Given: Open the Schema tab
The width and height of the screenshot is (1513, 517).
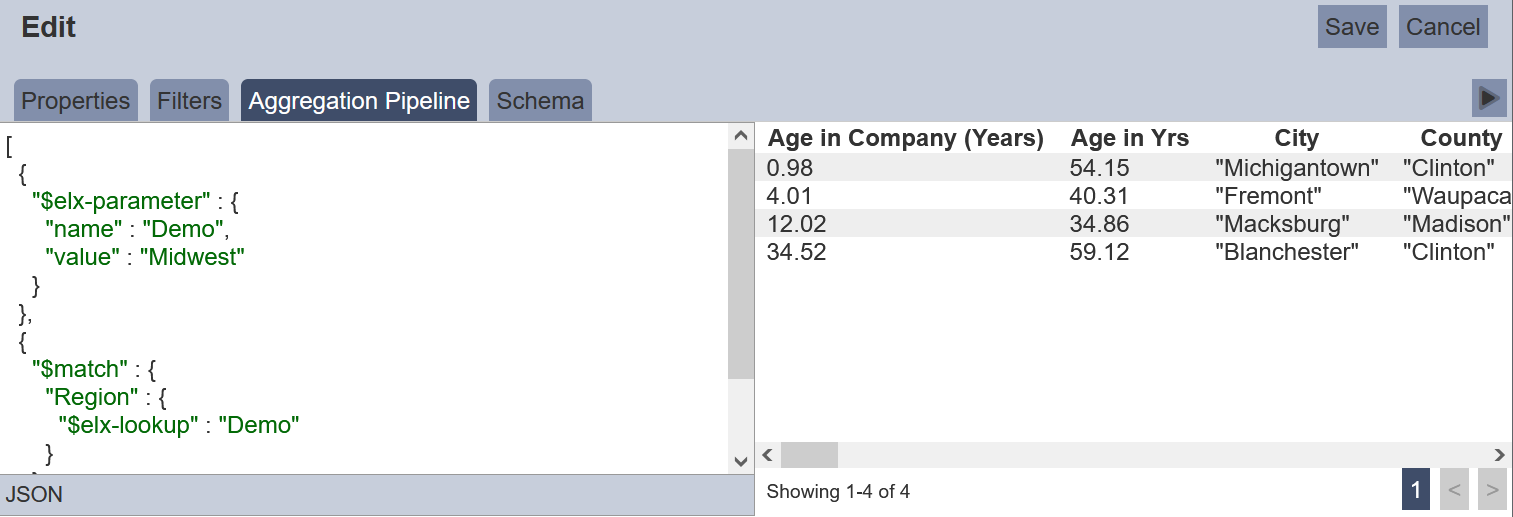Looking at the screenshot, I should click(540, 101).
